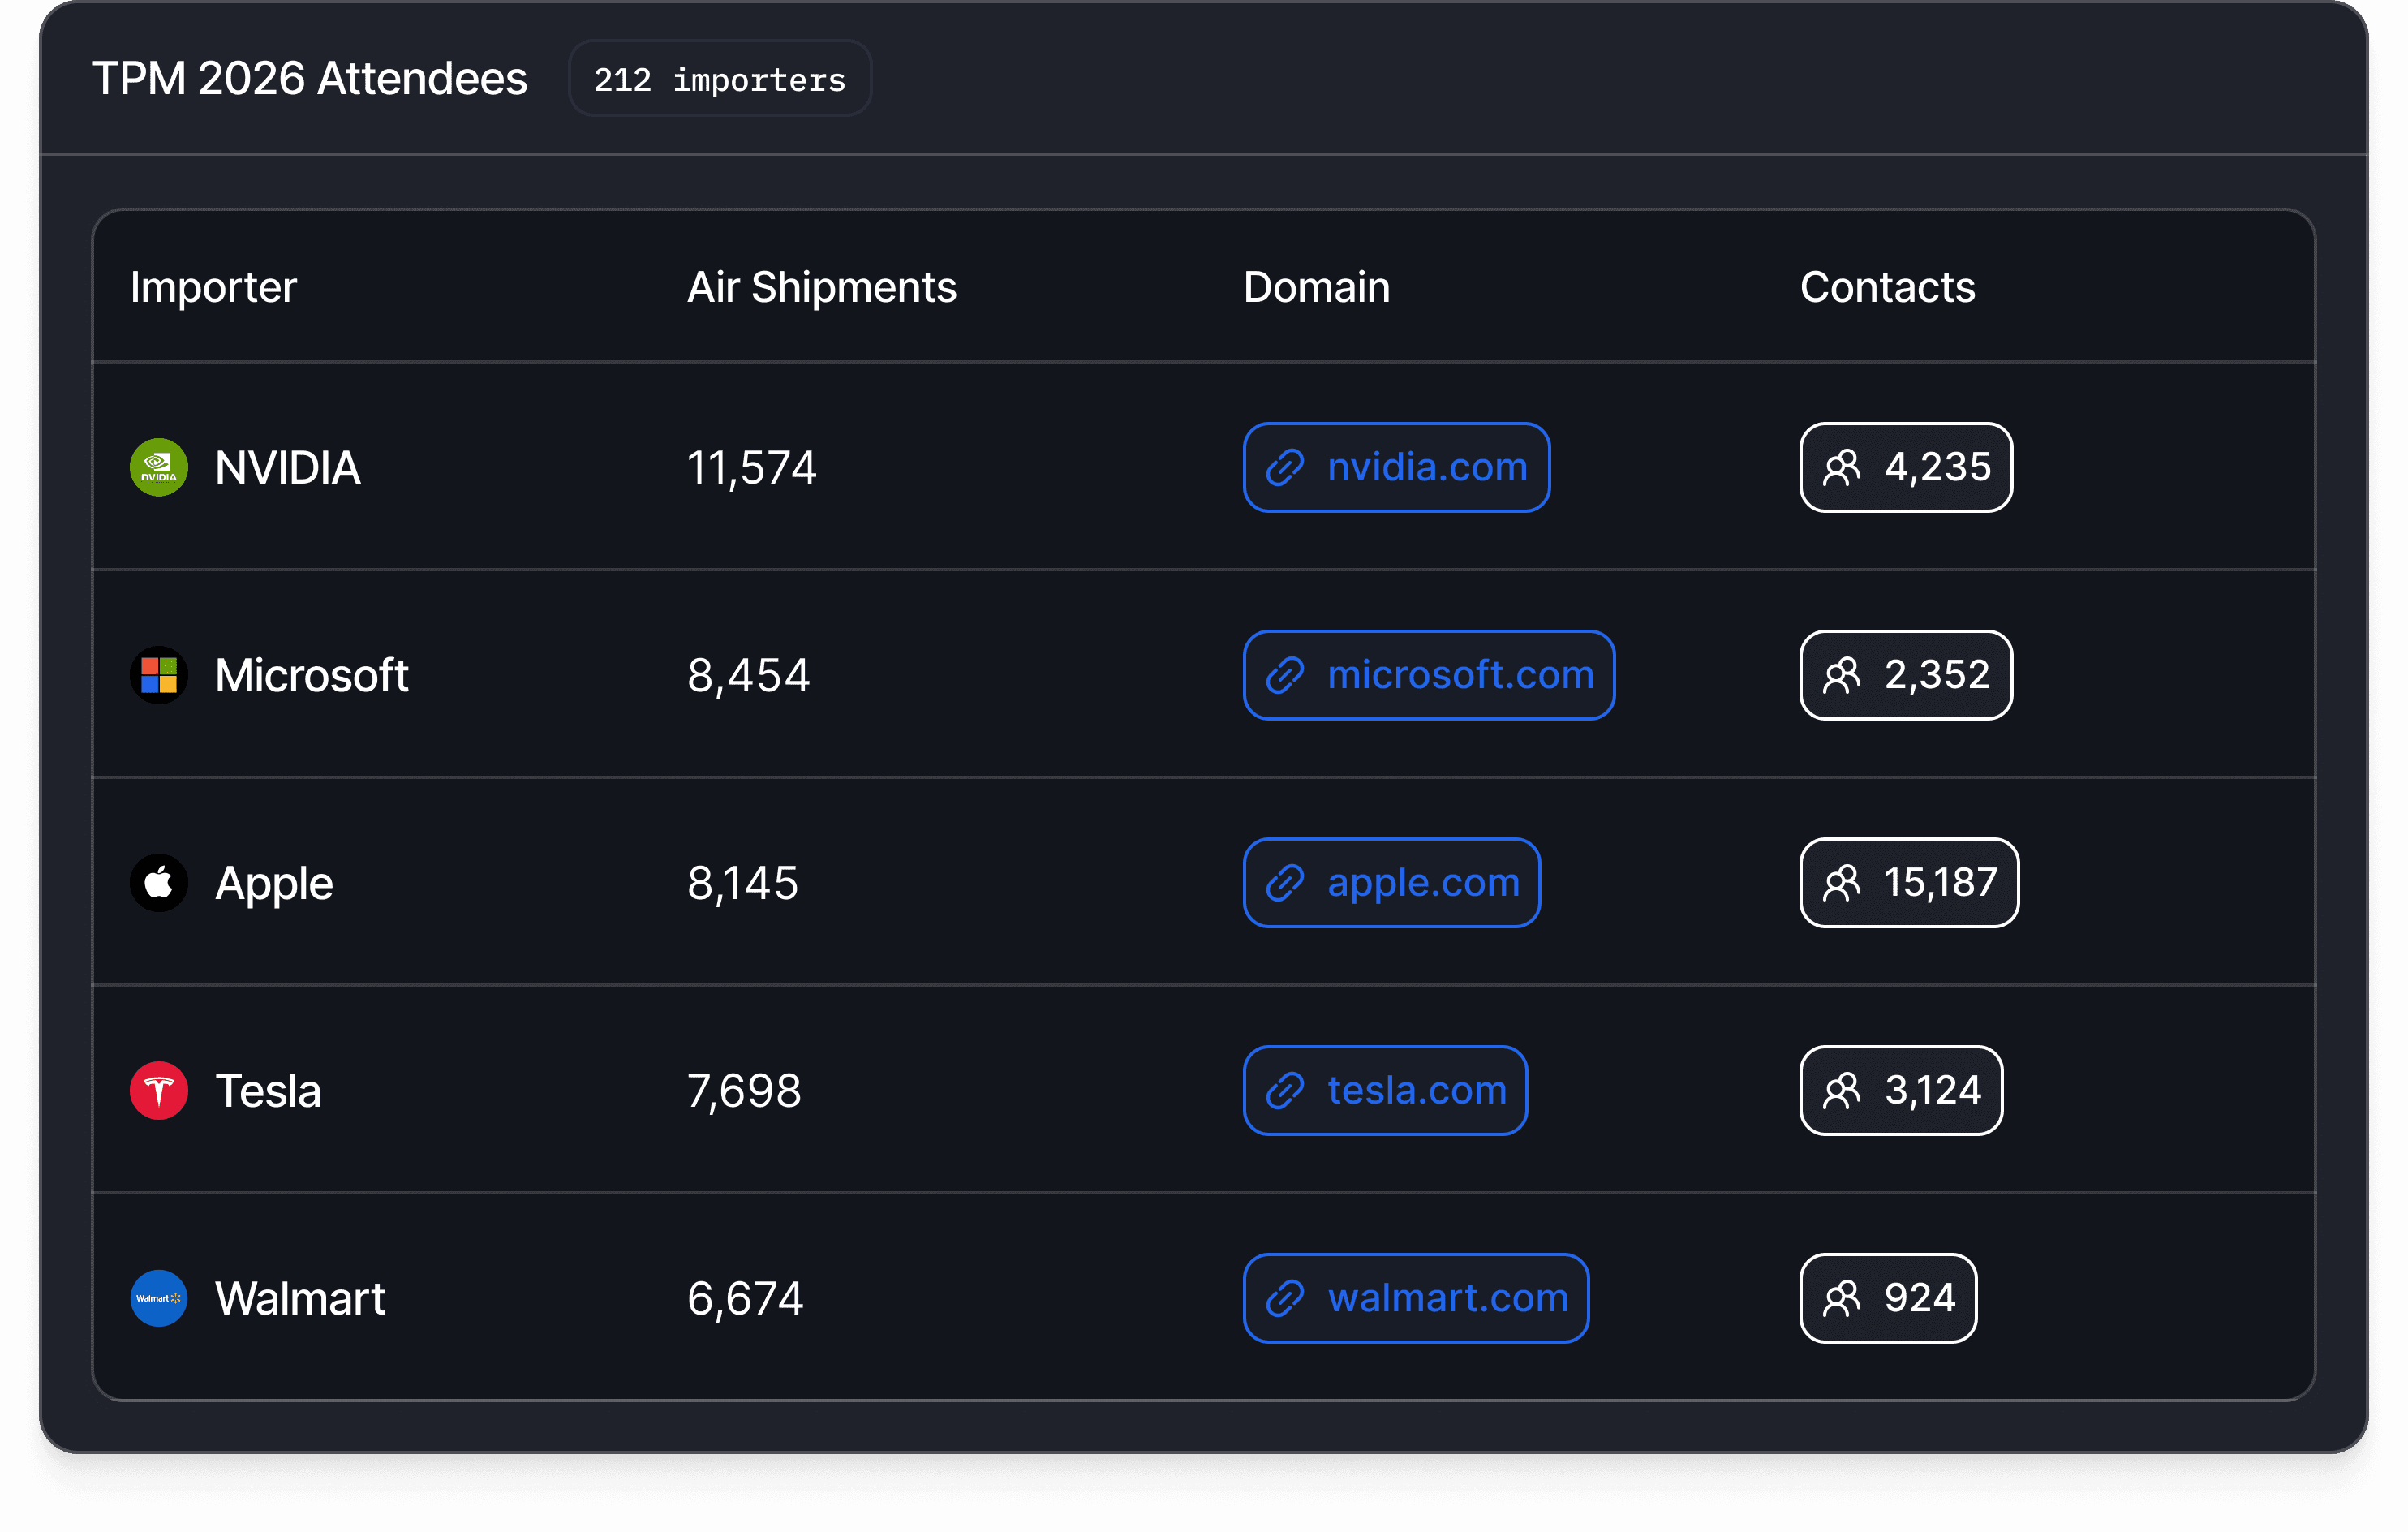This screenshot has height=1532, width=2408.
Task: Click the Contacts column header
Action: [x=1887, y=288]
